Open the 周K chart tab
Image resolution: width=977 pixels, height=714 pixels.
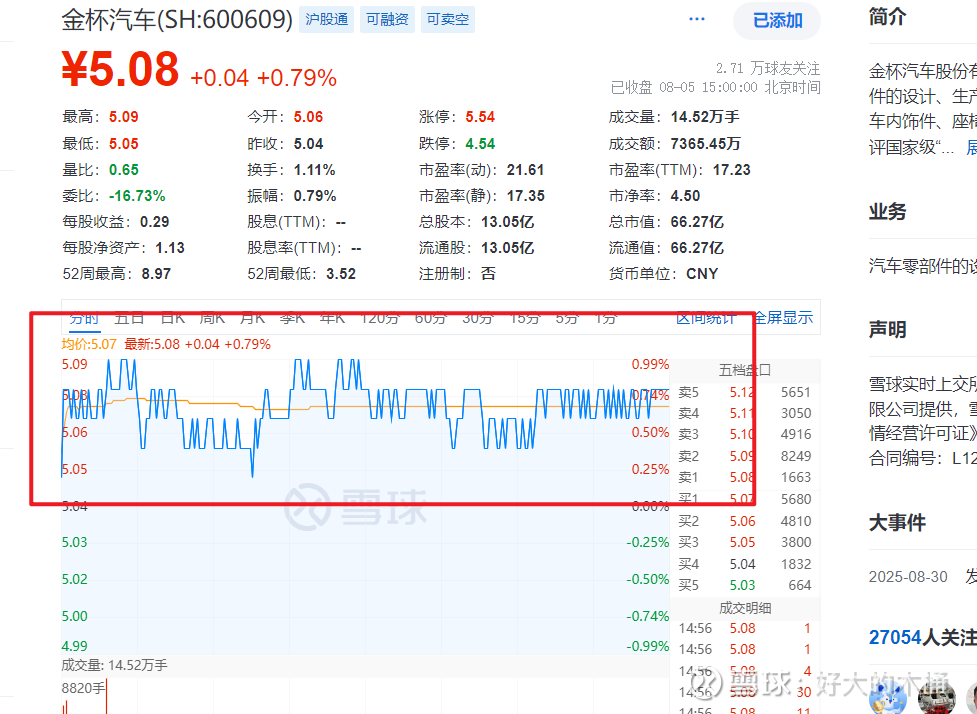[212, 318]
